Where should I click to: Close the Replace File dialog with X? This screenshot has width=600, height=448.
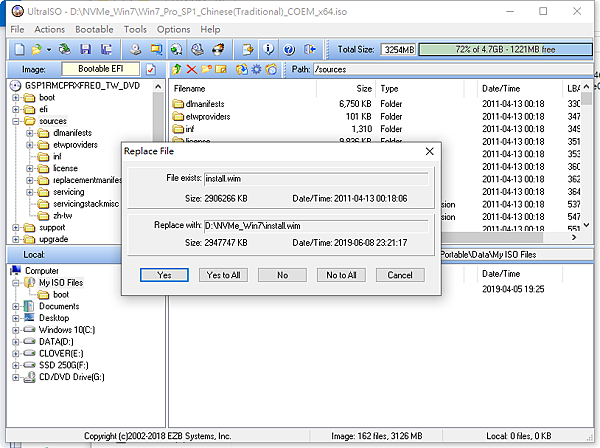(430, 152)
